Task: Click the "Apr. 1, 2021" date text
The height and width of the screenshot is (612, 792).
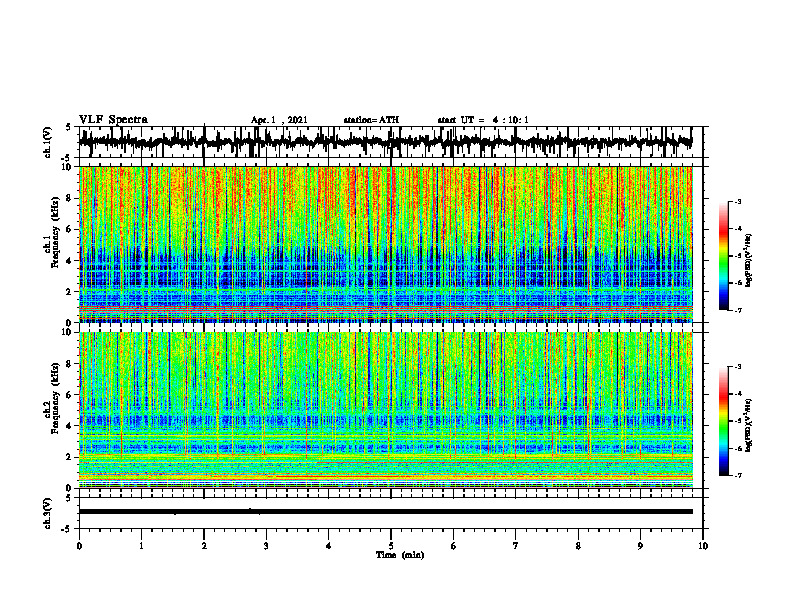Action: coord(279,120)
